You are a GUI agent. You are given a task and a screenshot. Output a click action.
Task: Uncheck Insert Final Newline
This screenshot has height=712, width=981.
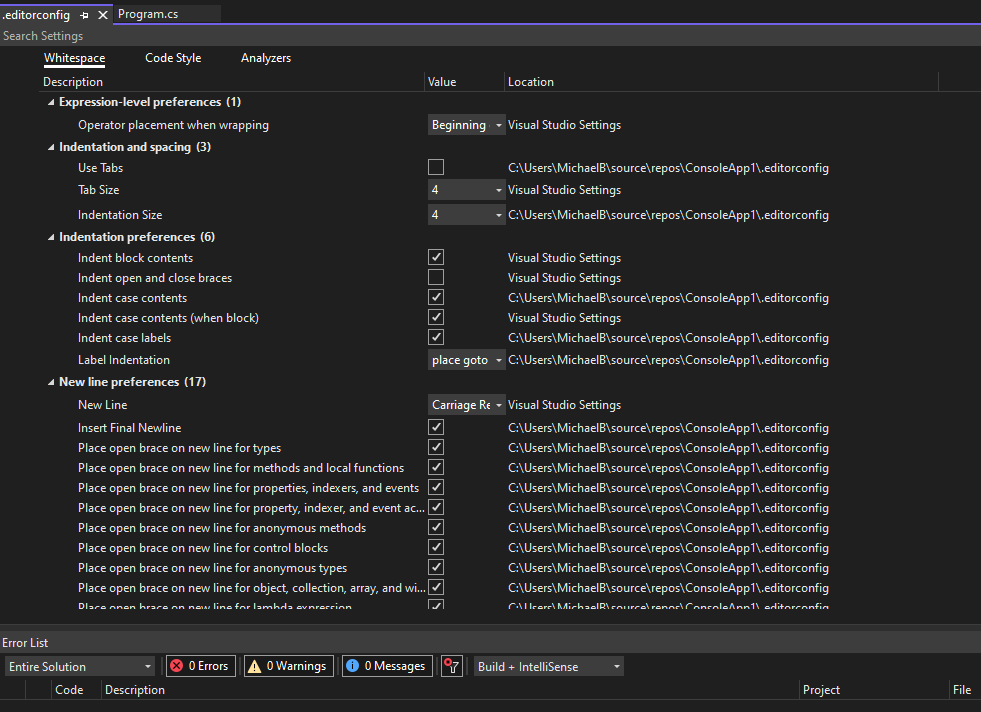[436, 427]
